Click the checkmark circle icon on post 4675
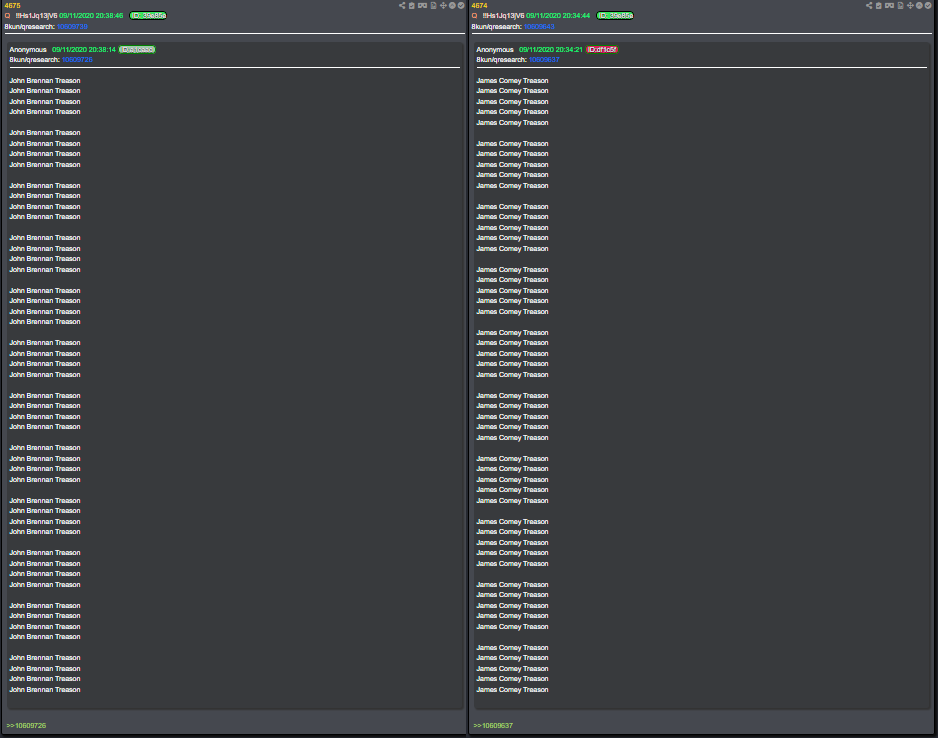938x738 pixels. [461, 5]
